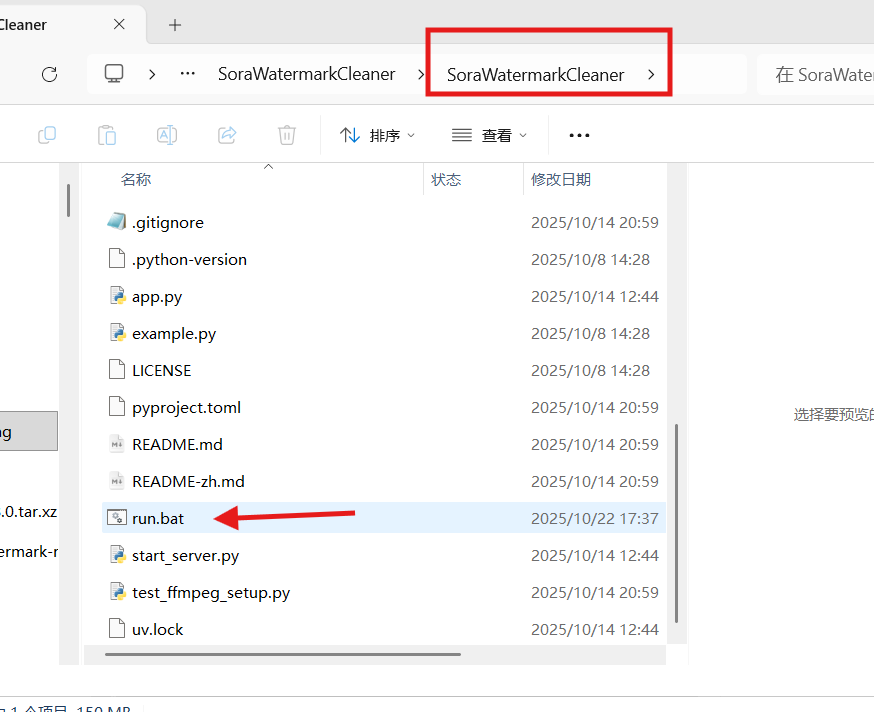Viewport: 874px width, 712px height.
Task: Select the README-zh.md file
Action: [383, 482]
